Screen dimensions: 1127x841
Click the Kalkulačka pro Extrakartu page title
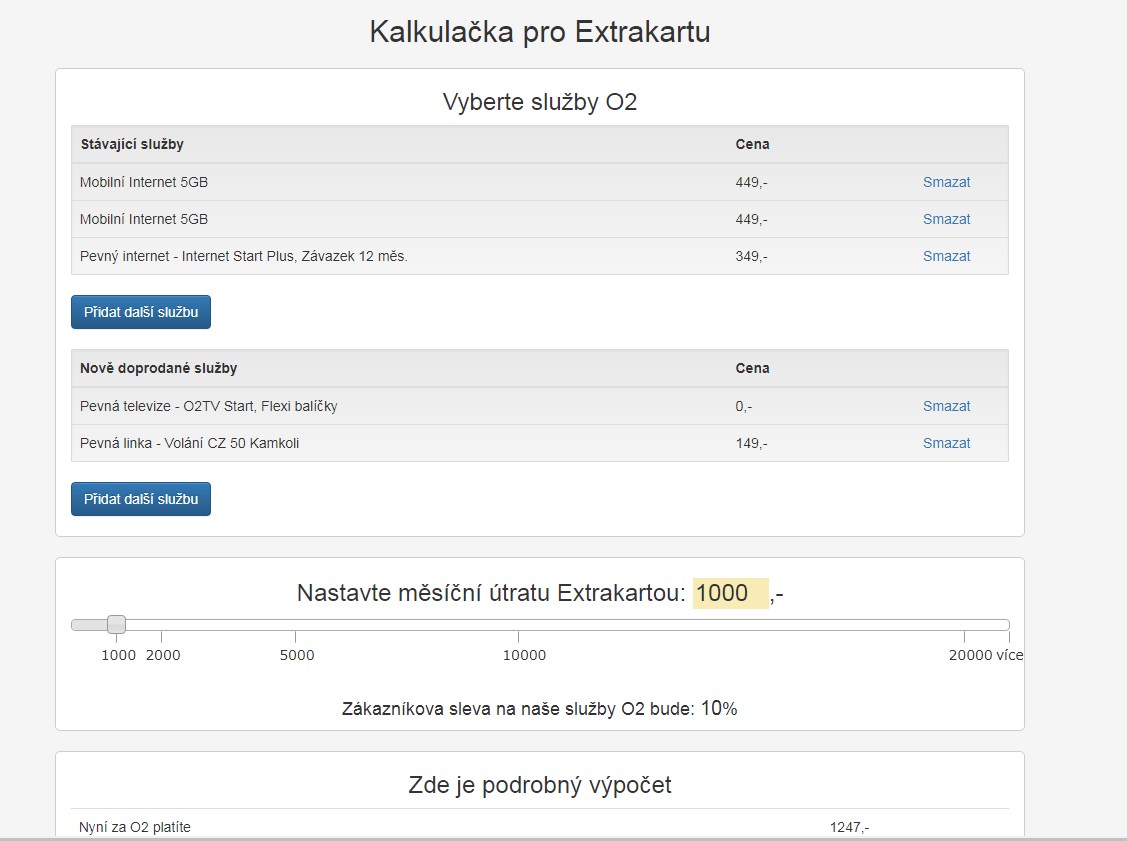click(x=539, y=32)
